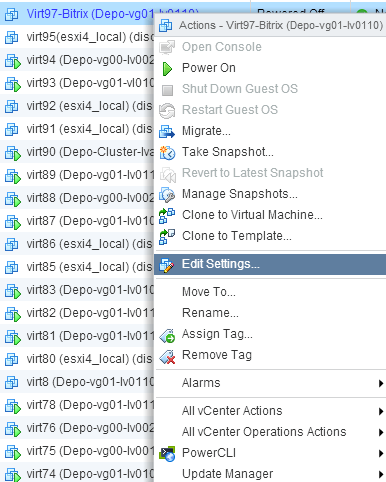Select the virt91 (esxi4_local) row
Screen dimensions: 386x482
pyautogui.click(x=77, y=129)
